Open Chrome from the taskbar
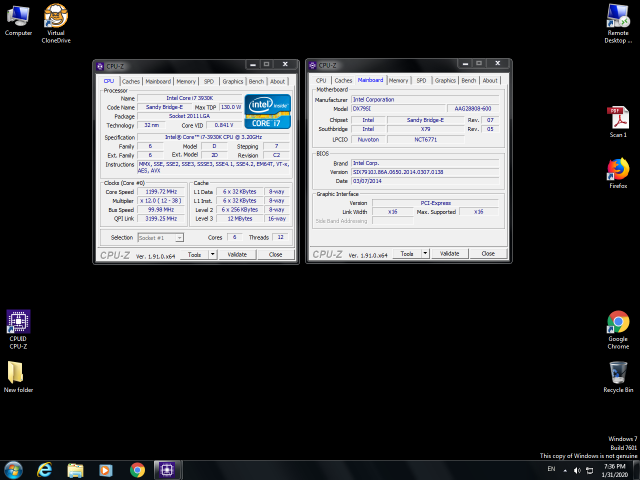 click(x=137, y=470)
